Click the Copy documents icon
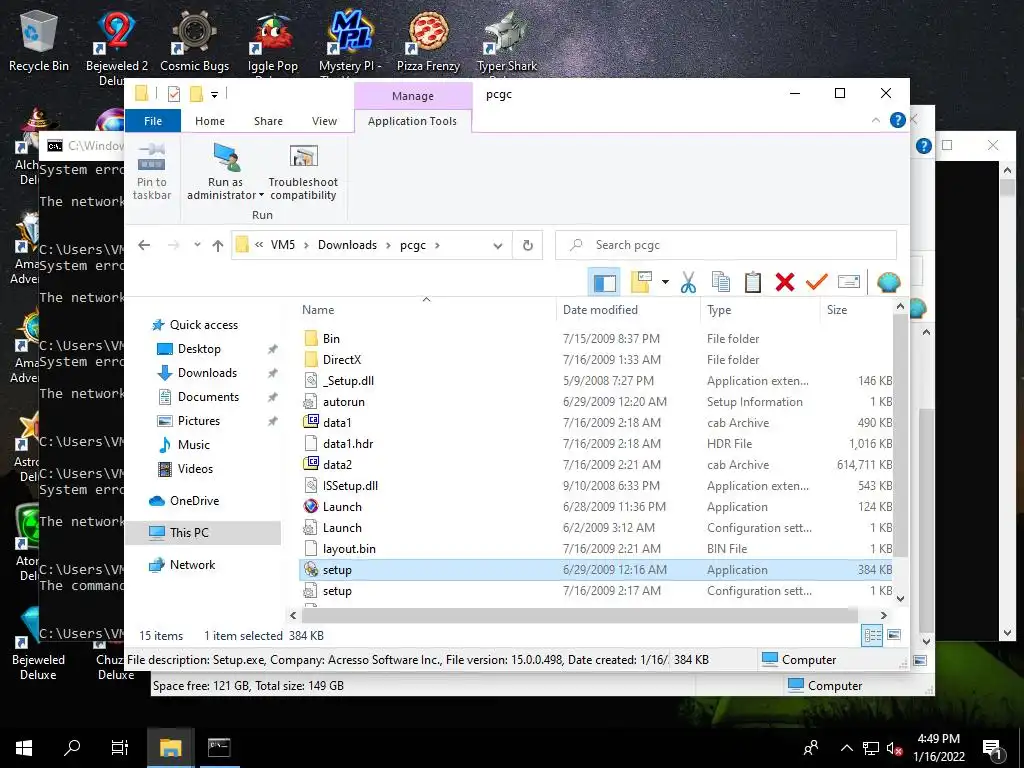This screenshot has width=1024, height=768. coord(720,282)
